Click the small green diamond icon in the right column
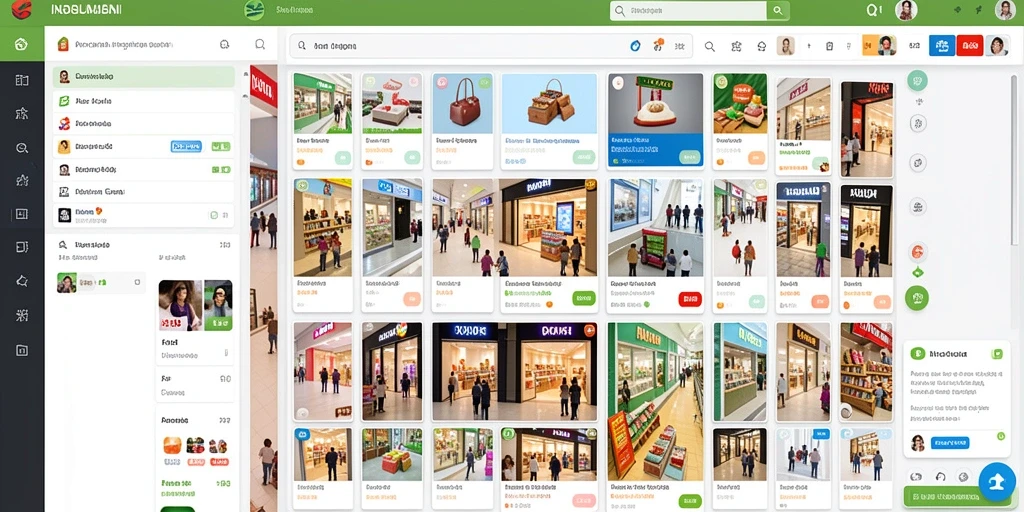This screenshot has width=1024, height=512. point(918,272)
